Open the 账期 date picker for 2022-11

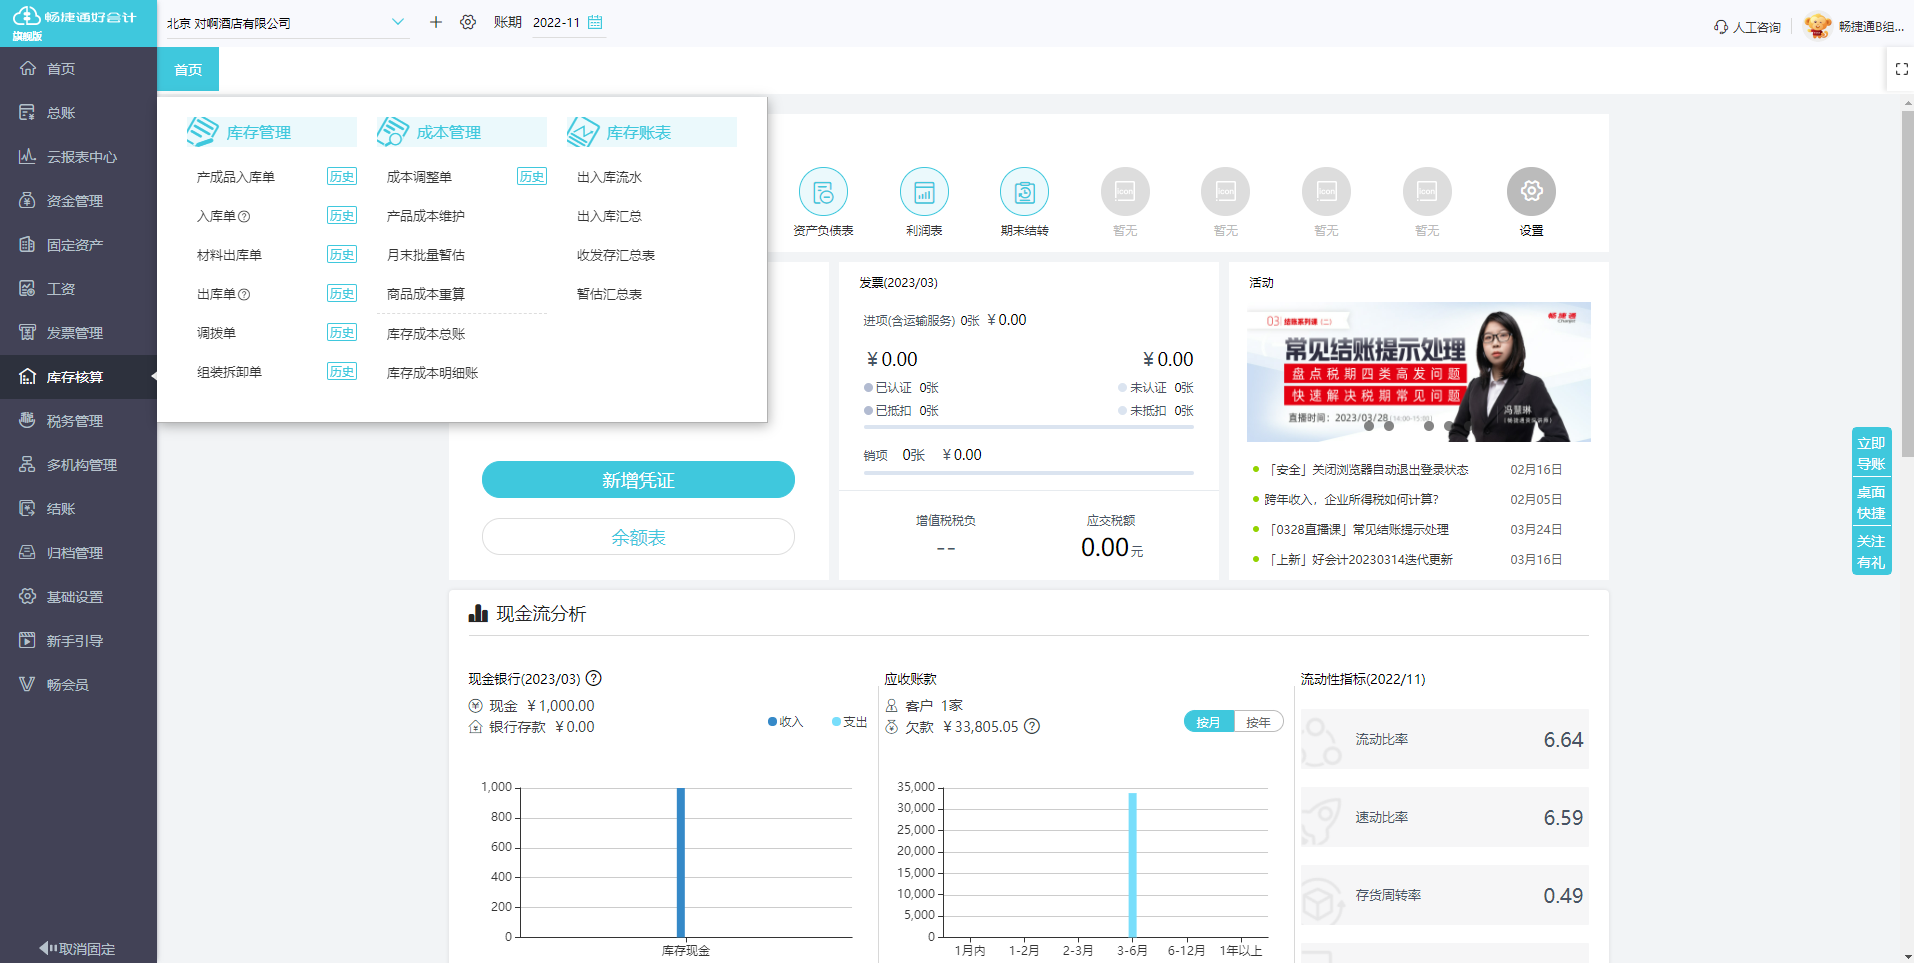pos(597,21)
